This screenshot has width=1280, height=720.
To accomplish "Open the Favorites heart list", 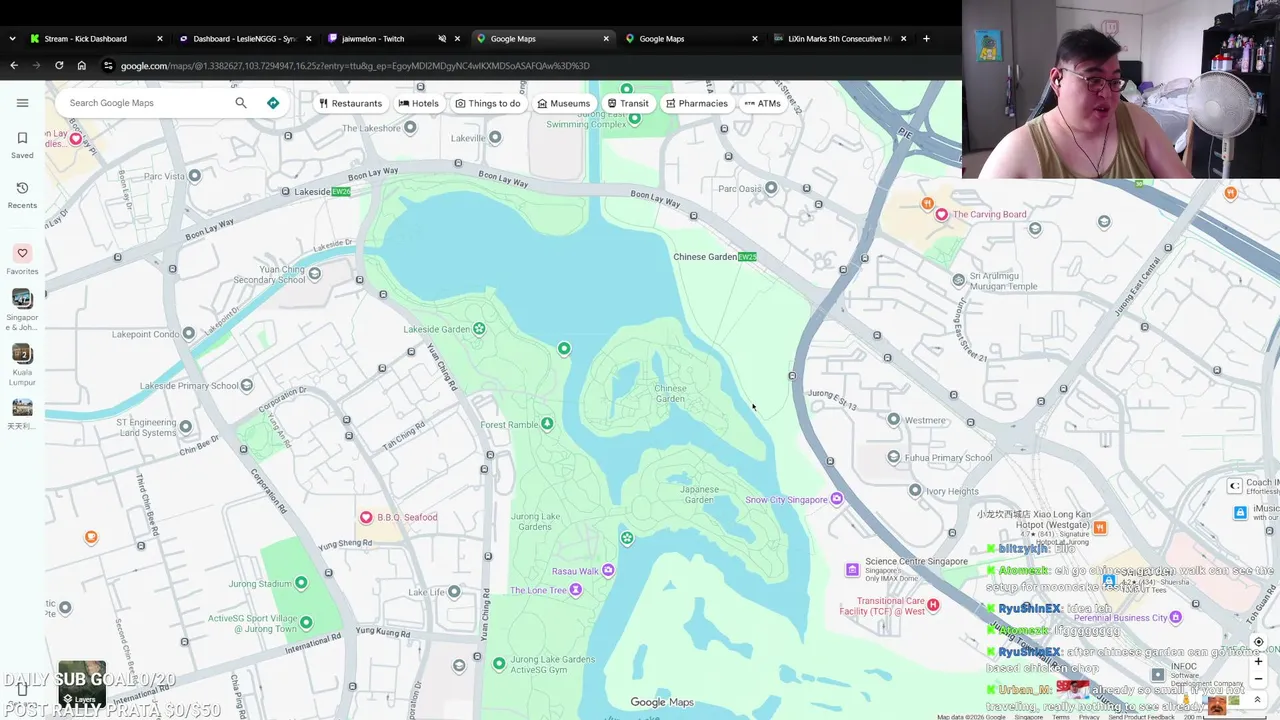I will pyautogui.click(x=22, y=260).
